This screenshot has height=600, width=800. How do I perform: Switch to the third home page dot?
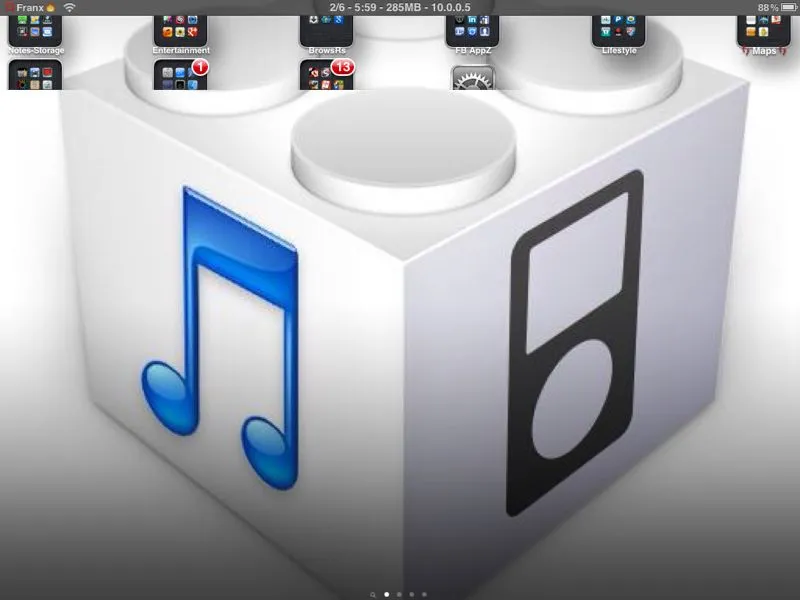pyautogui.click(x=411, y=594)
